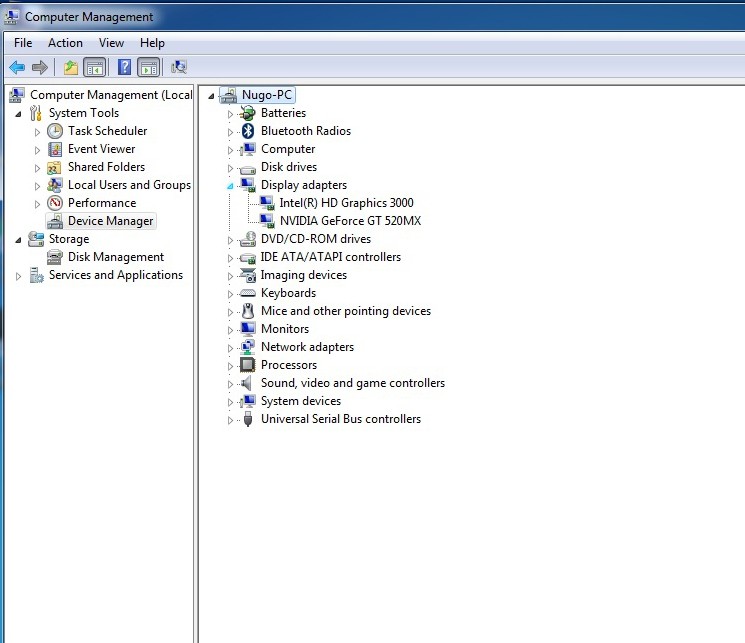Select Device Manager in the left tree

coord(110,221)
